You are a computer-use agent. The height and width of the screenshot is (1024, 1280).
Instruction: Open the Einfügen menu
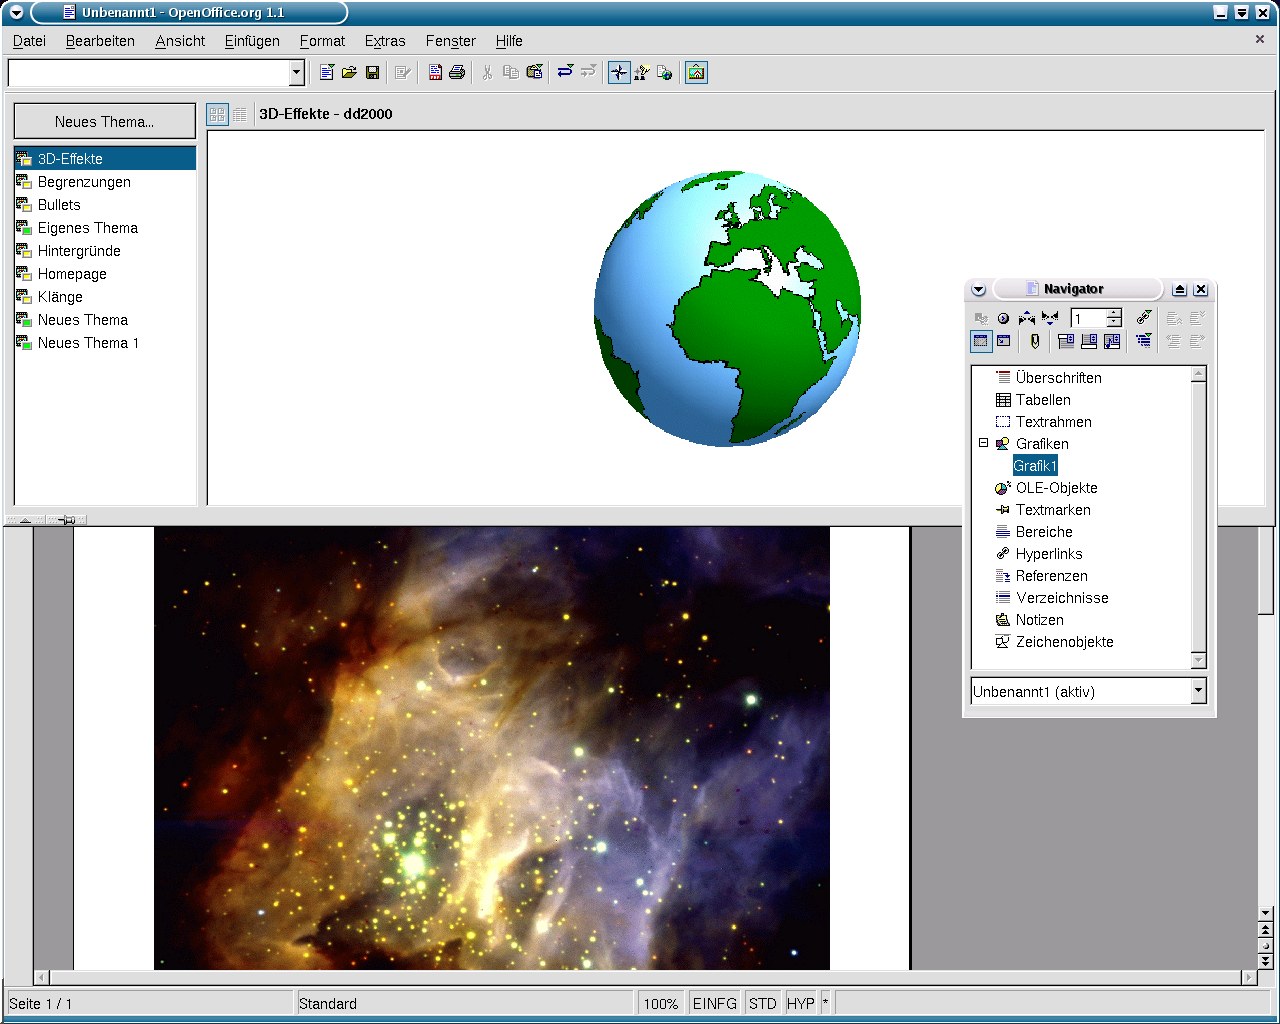[x=252, y=41]
